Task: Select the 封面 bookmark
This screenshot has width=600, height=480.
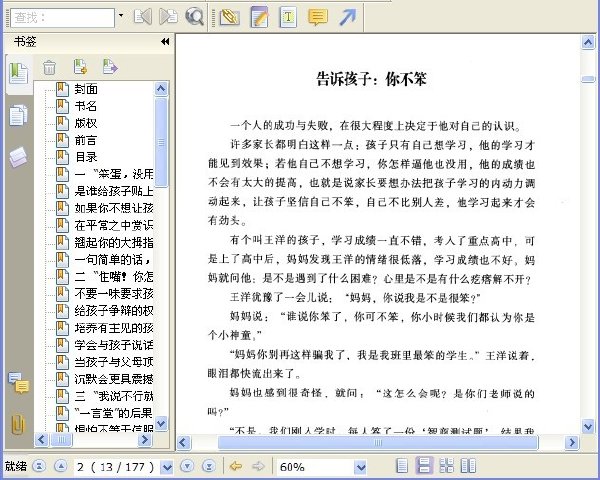Action: (x=86, y=89)
